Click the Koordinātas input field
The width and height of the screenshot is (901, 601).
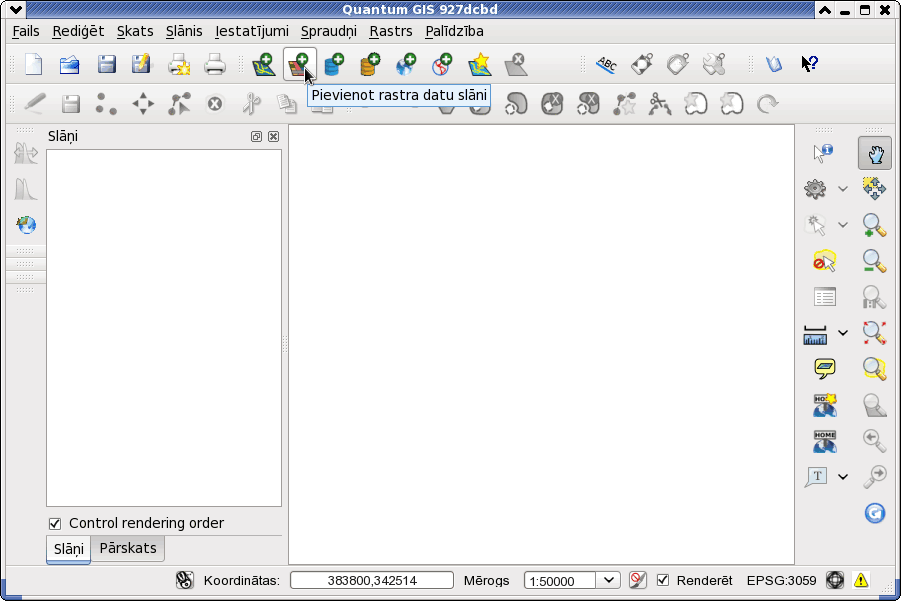click(372, 580)
